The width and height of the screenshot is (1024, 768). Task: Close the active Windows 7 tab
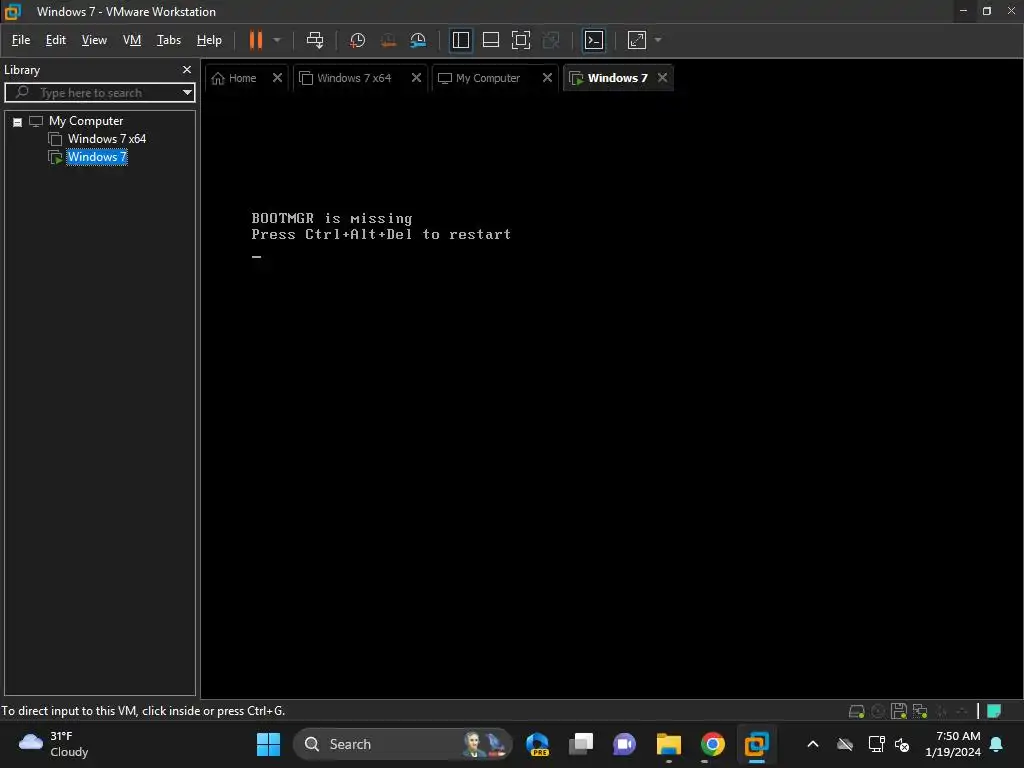pos(662,78)
